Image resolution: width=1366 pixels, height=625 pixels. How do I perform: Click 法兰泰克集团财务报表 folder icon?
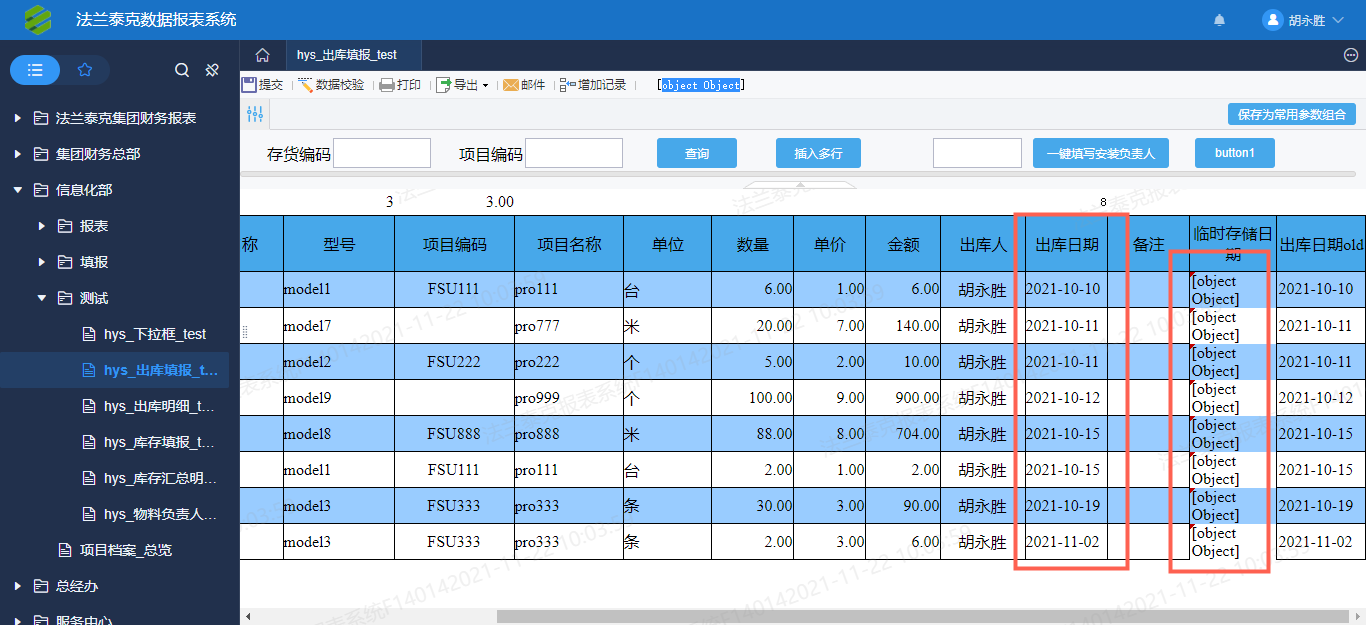pyautogui.click(x=41, y=118)
